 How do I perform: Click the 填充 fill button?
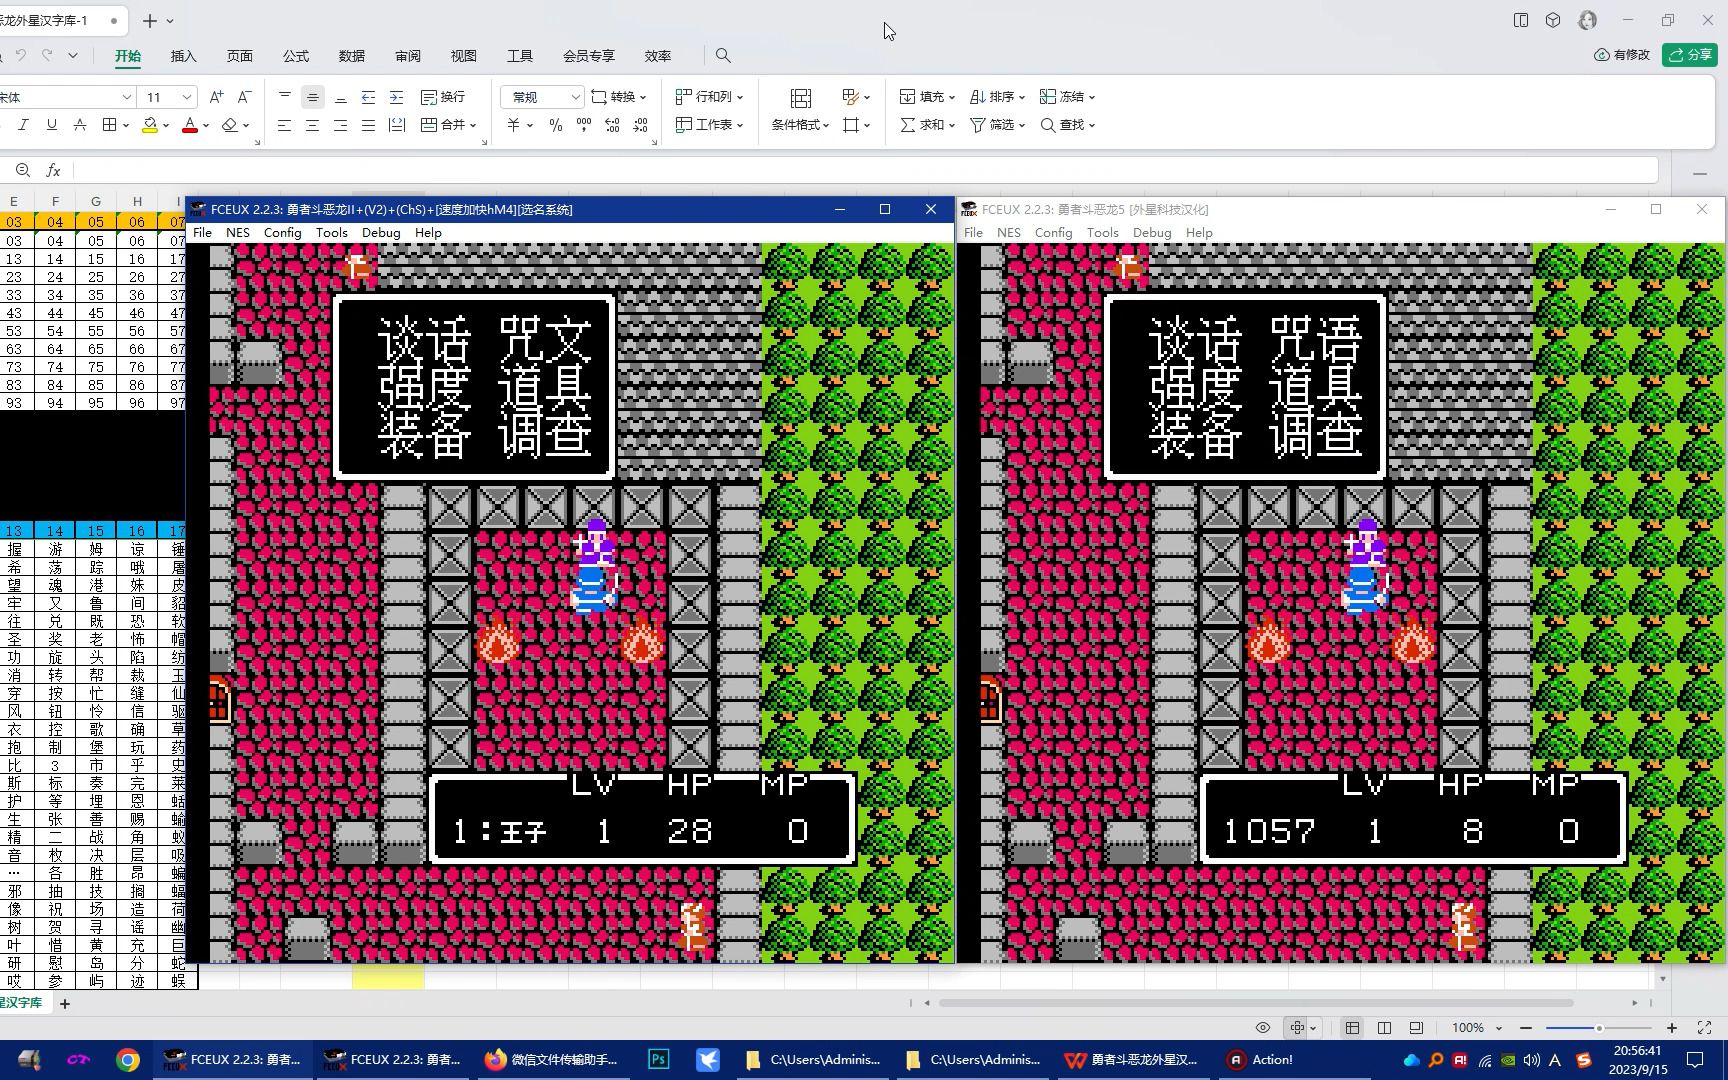927,97
